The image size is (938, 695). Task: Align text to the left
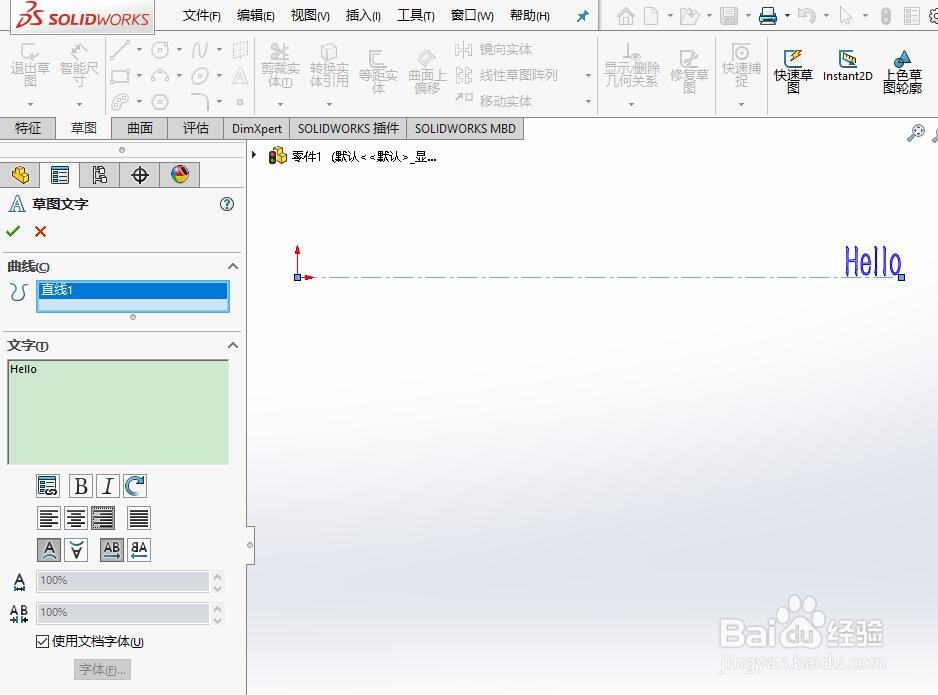click(48, 518)
